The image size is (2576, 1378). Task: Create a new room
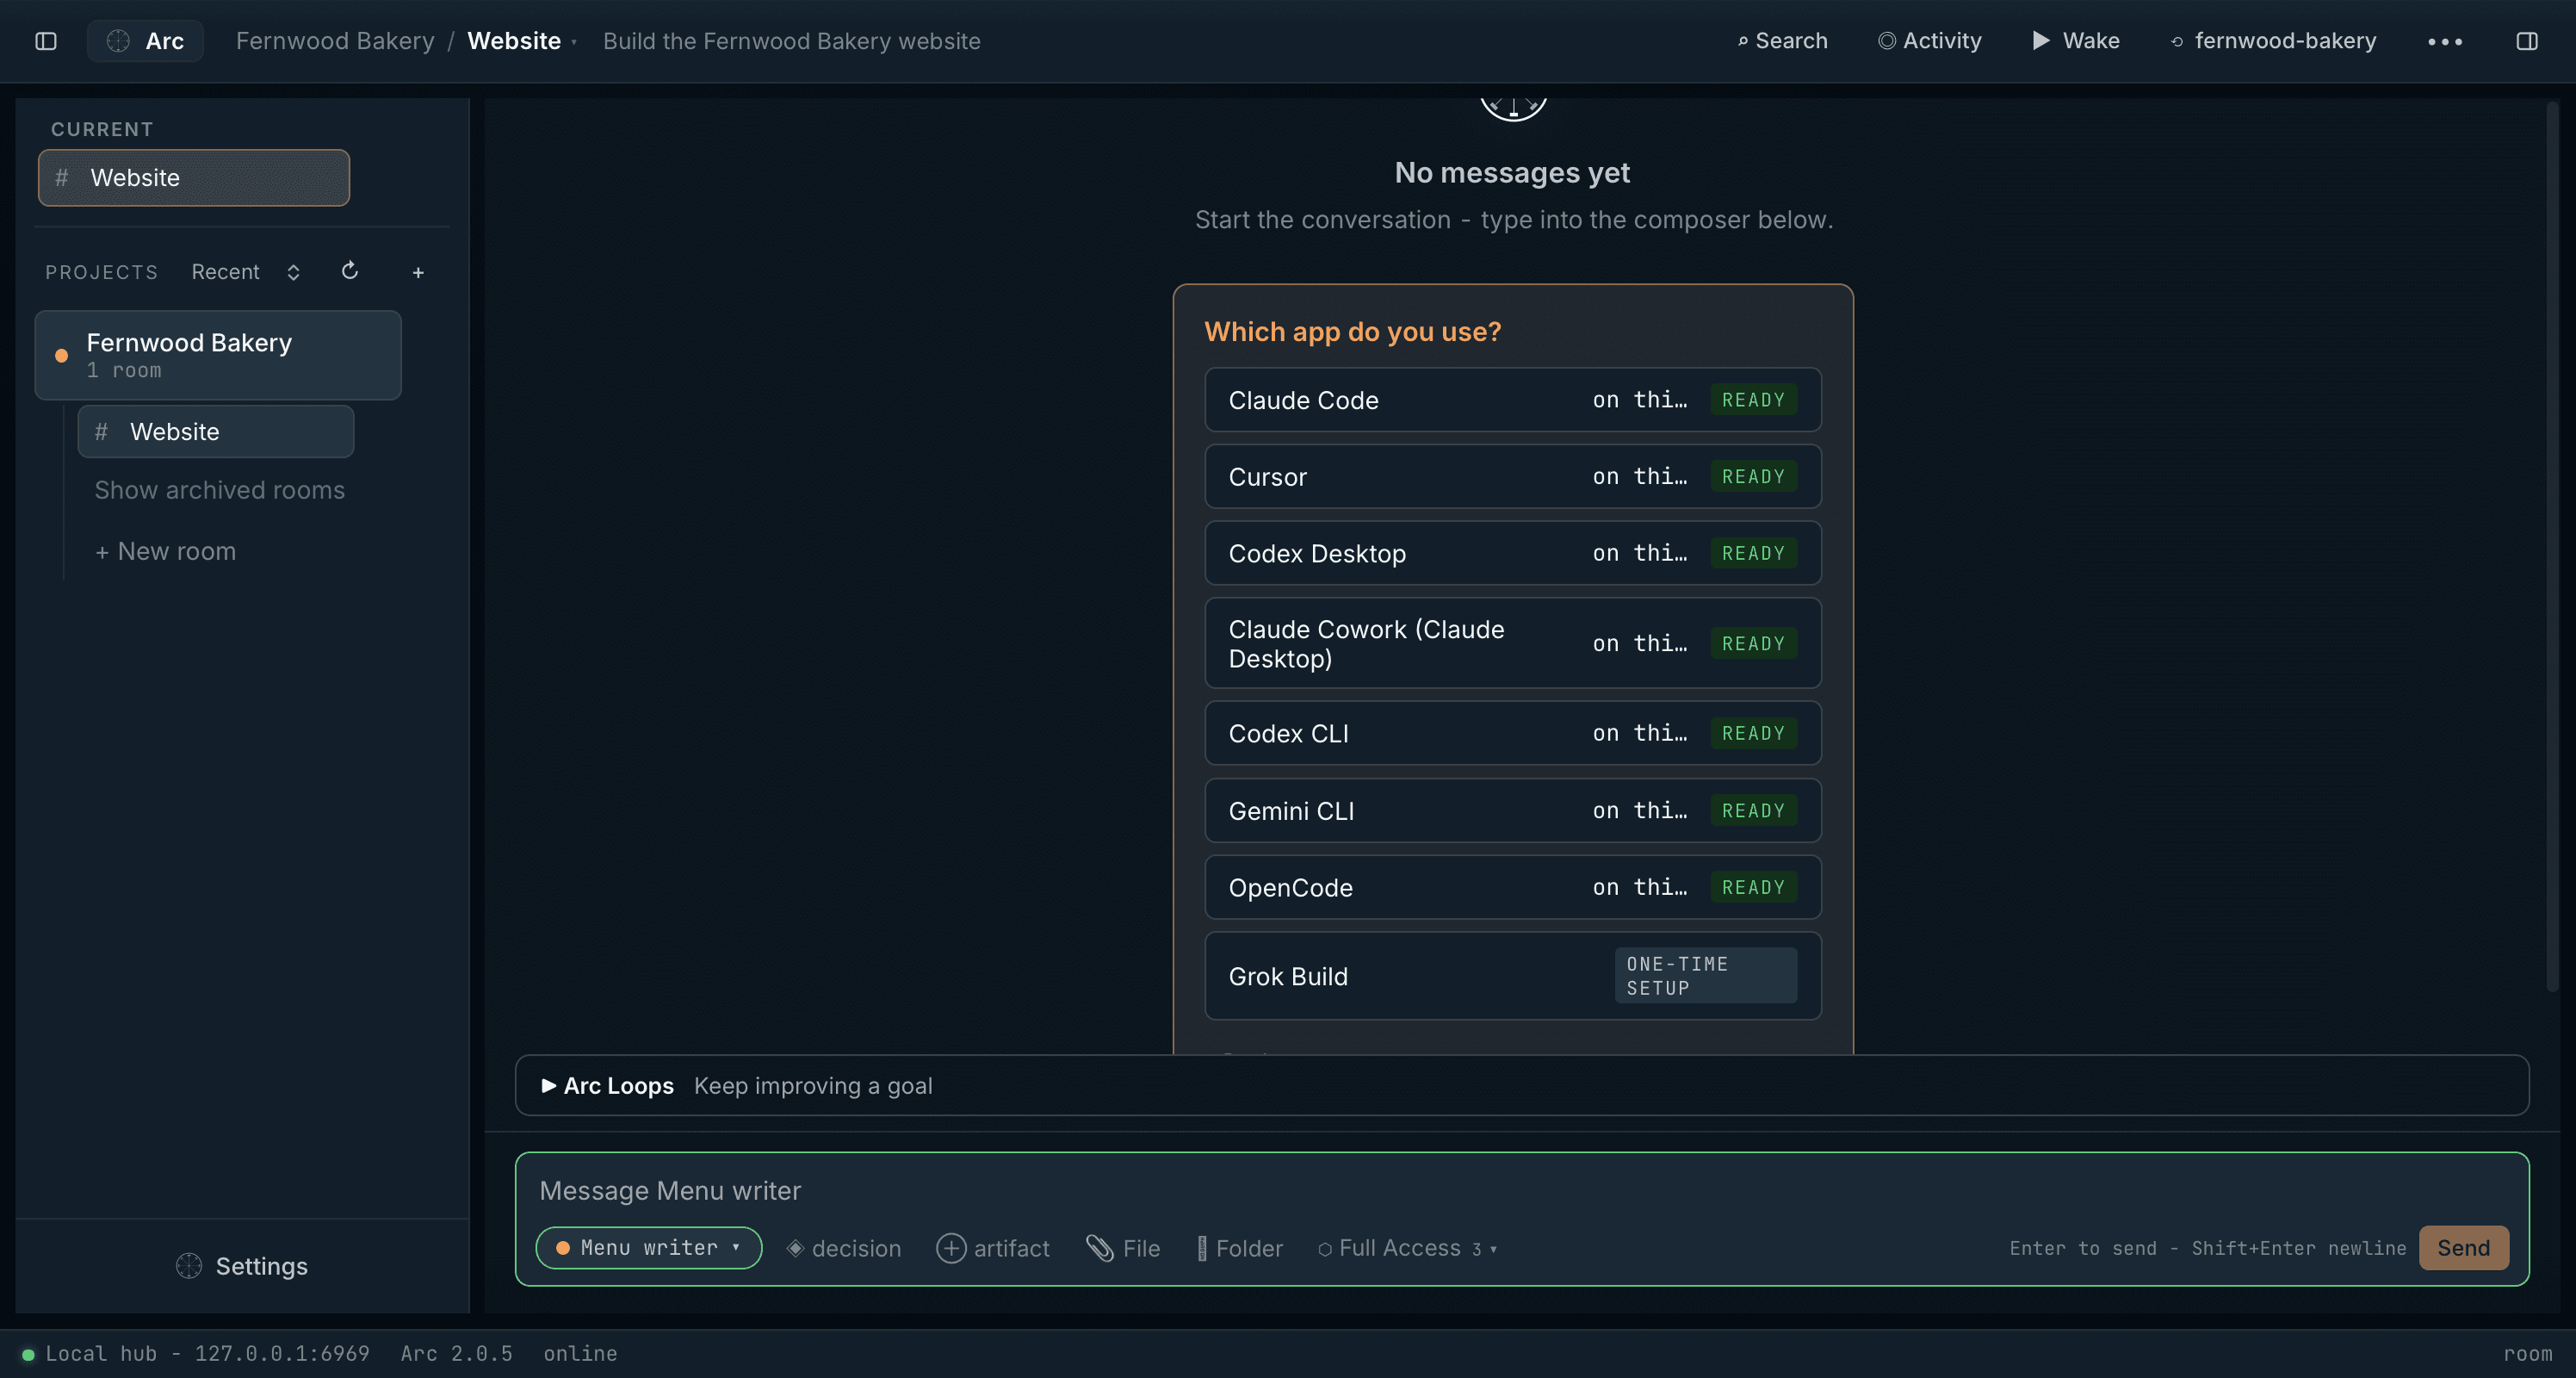point(165,551)
